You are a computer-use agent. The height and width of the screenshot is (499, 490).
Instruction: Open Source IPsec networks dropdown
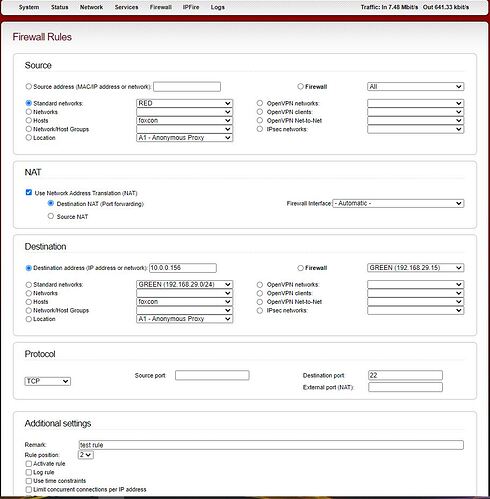415,129
